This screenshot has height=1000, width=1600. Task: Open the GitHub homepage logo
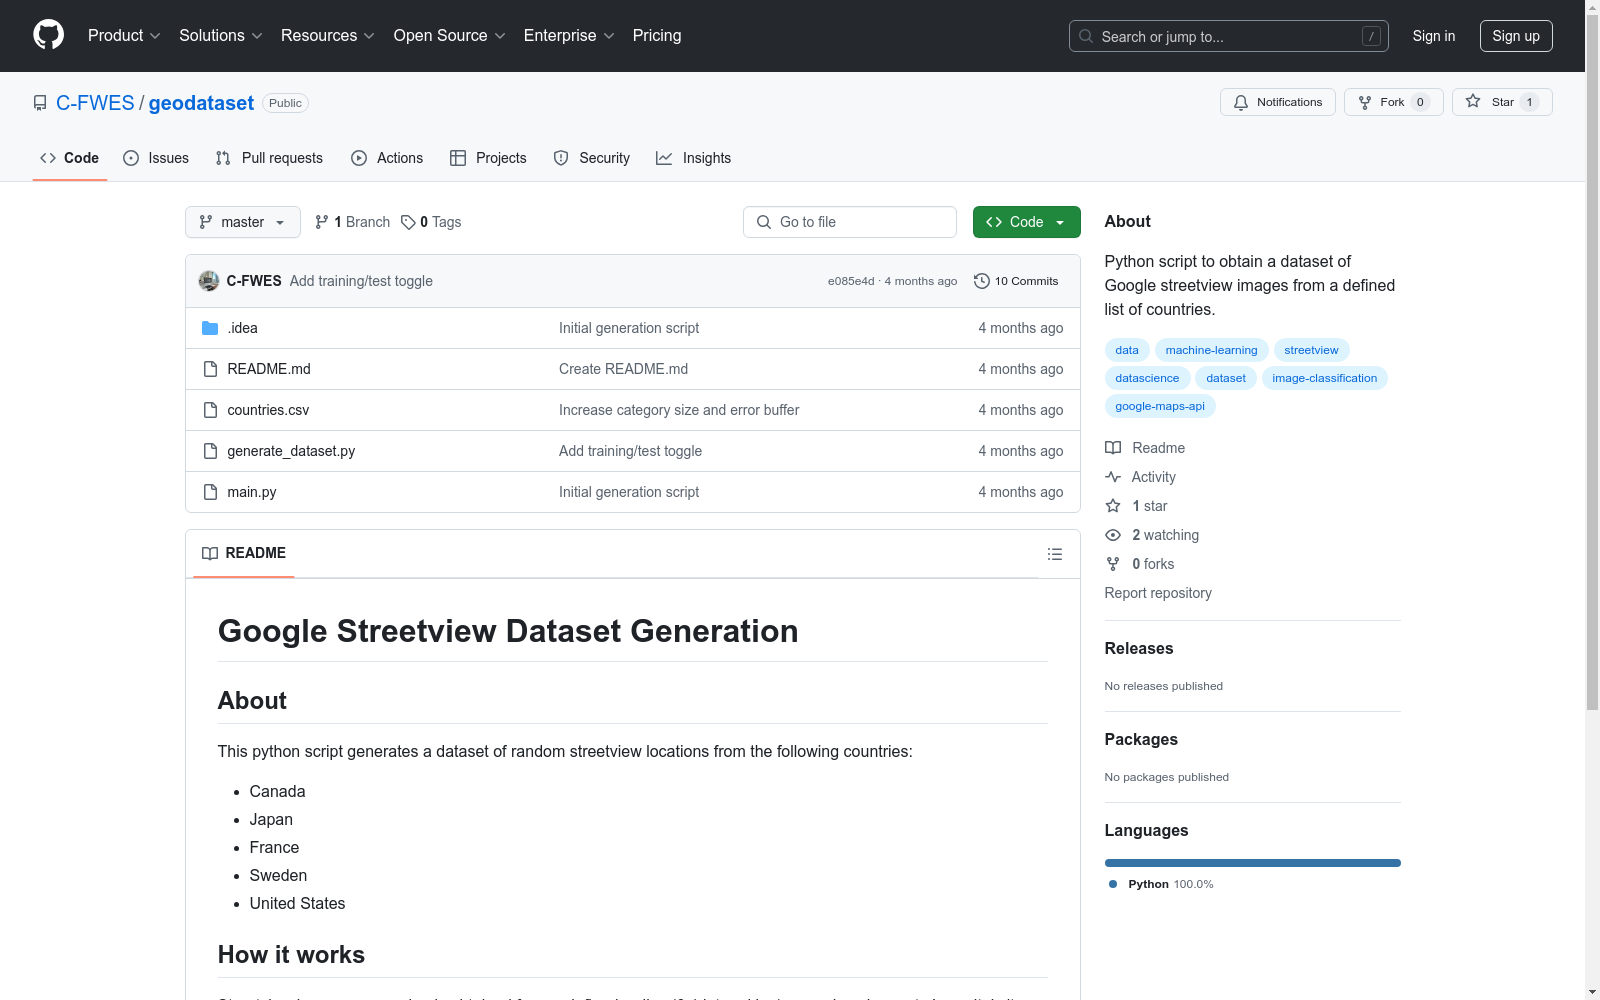tap(48, 35)
